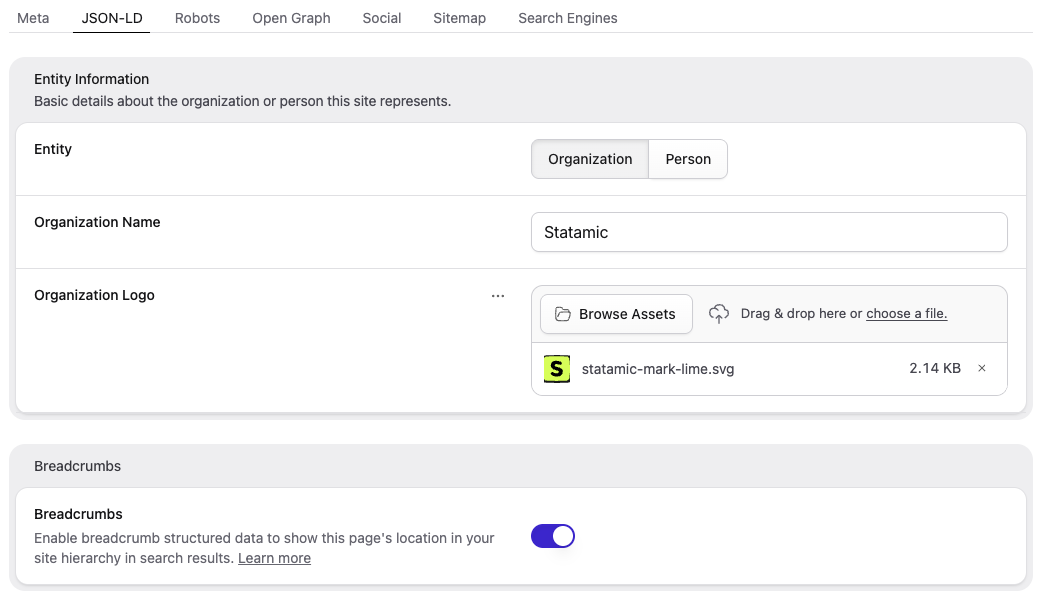Open the Social settings tab
The height and width of the screenshot is (600, 1044).
(381, 18)
